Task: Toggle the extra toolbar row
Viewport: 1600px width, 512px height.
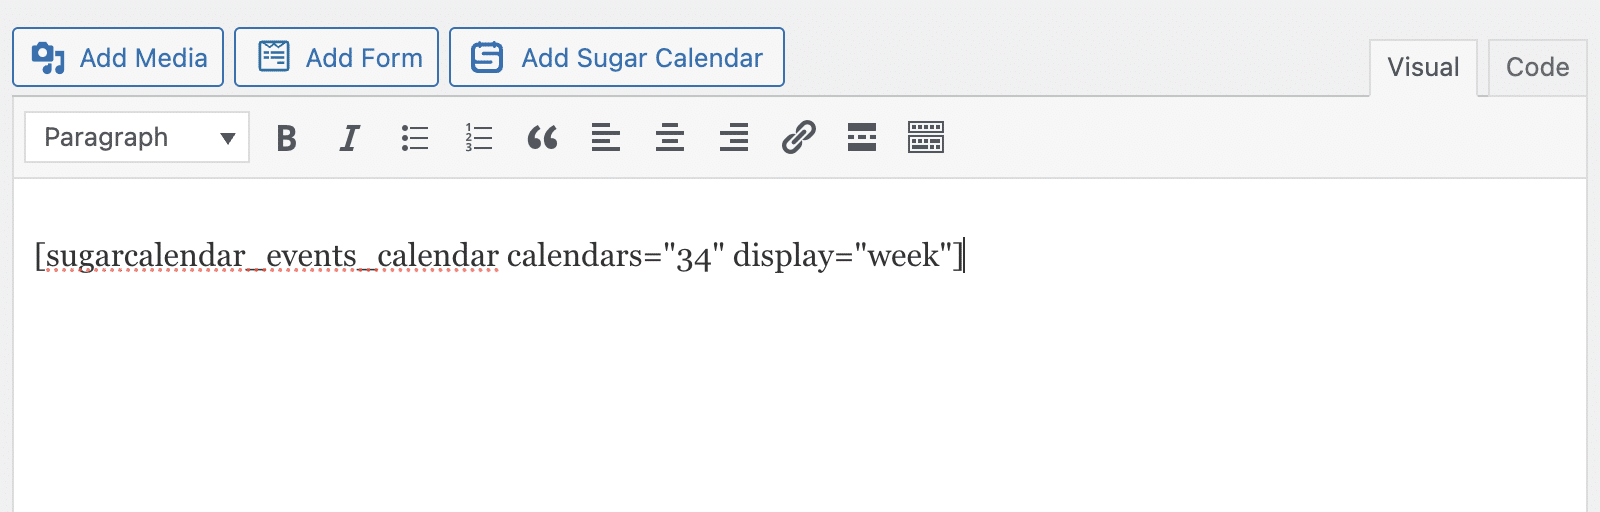Action: pyautogui.click(x=926, y=138)
